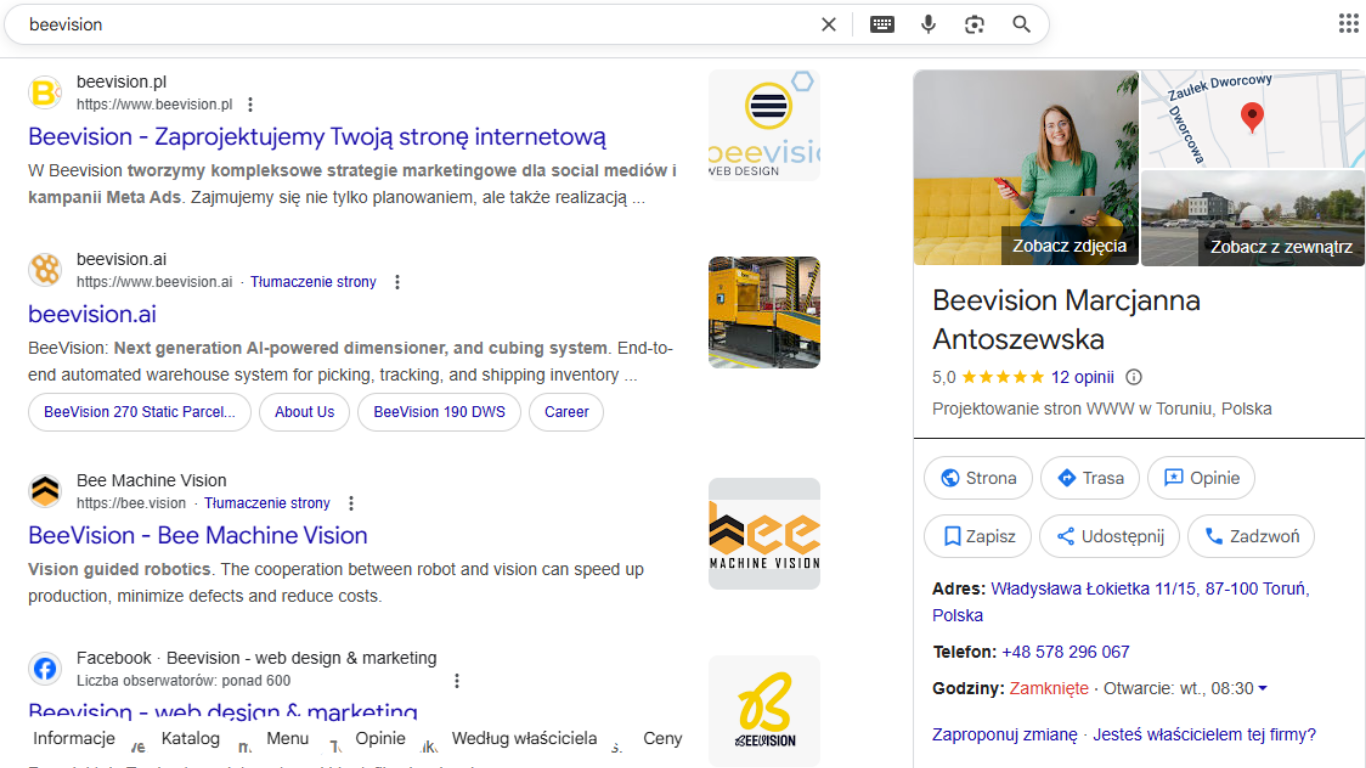Switch to the Informacje tab
The width and height of the screenshot is (1366, 768).
pos(74,738)
